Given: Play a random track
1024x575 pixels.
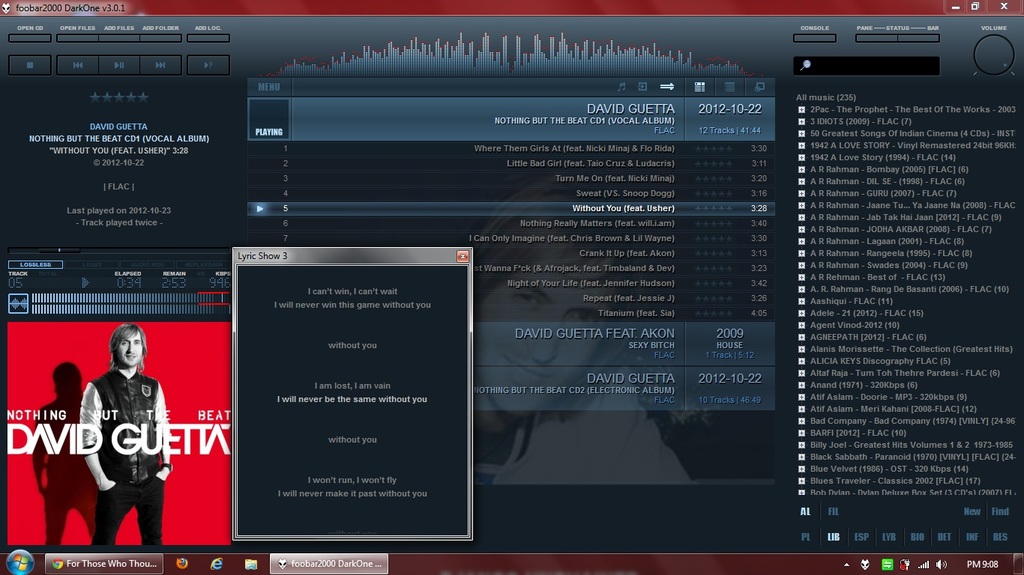Looking at the screenshot, I should (208, 65).
